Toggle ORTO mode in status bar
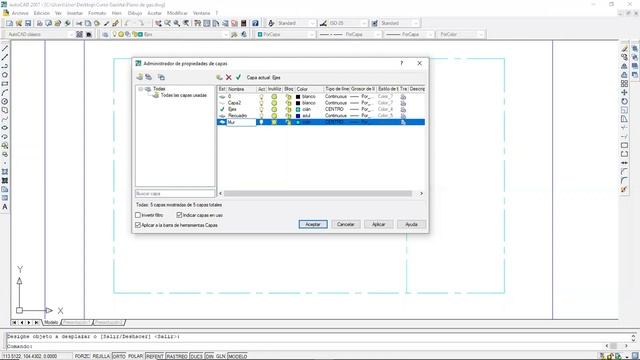Viewport: 640px width, 360px height. pos(119,356)
